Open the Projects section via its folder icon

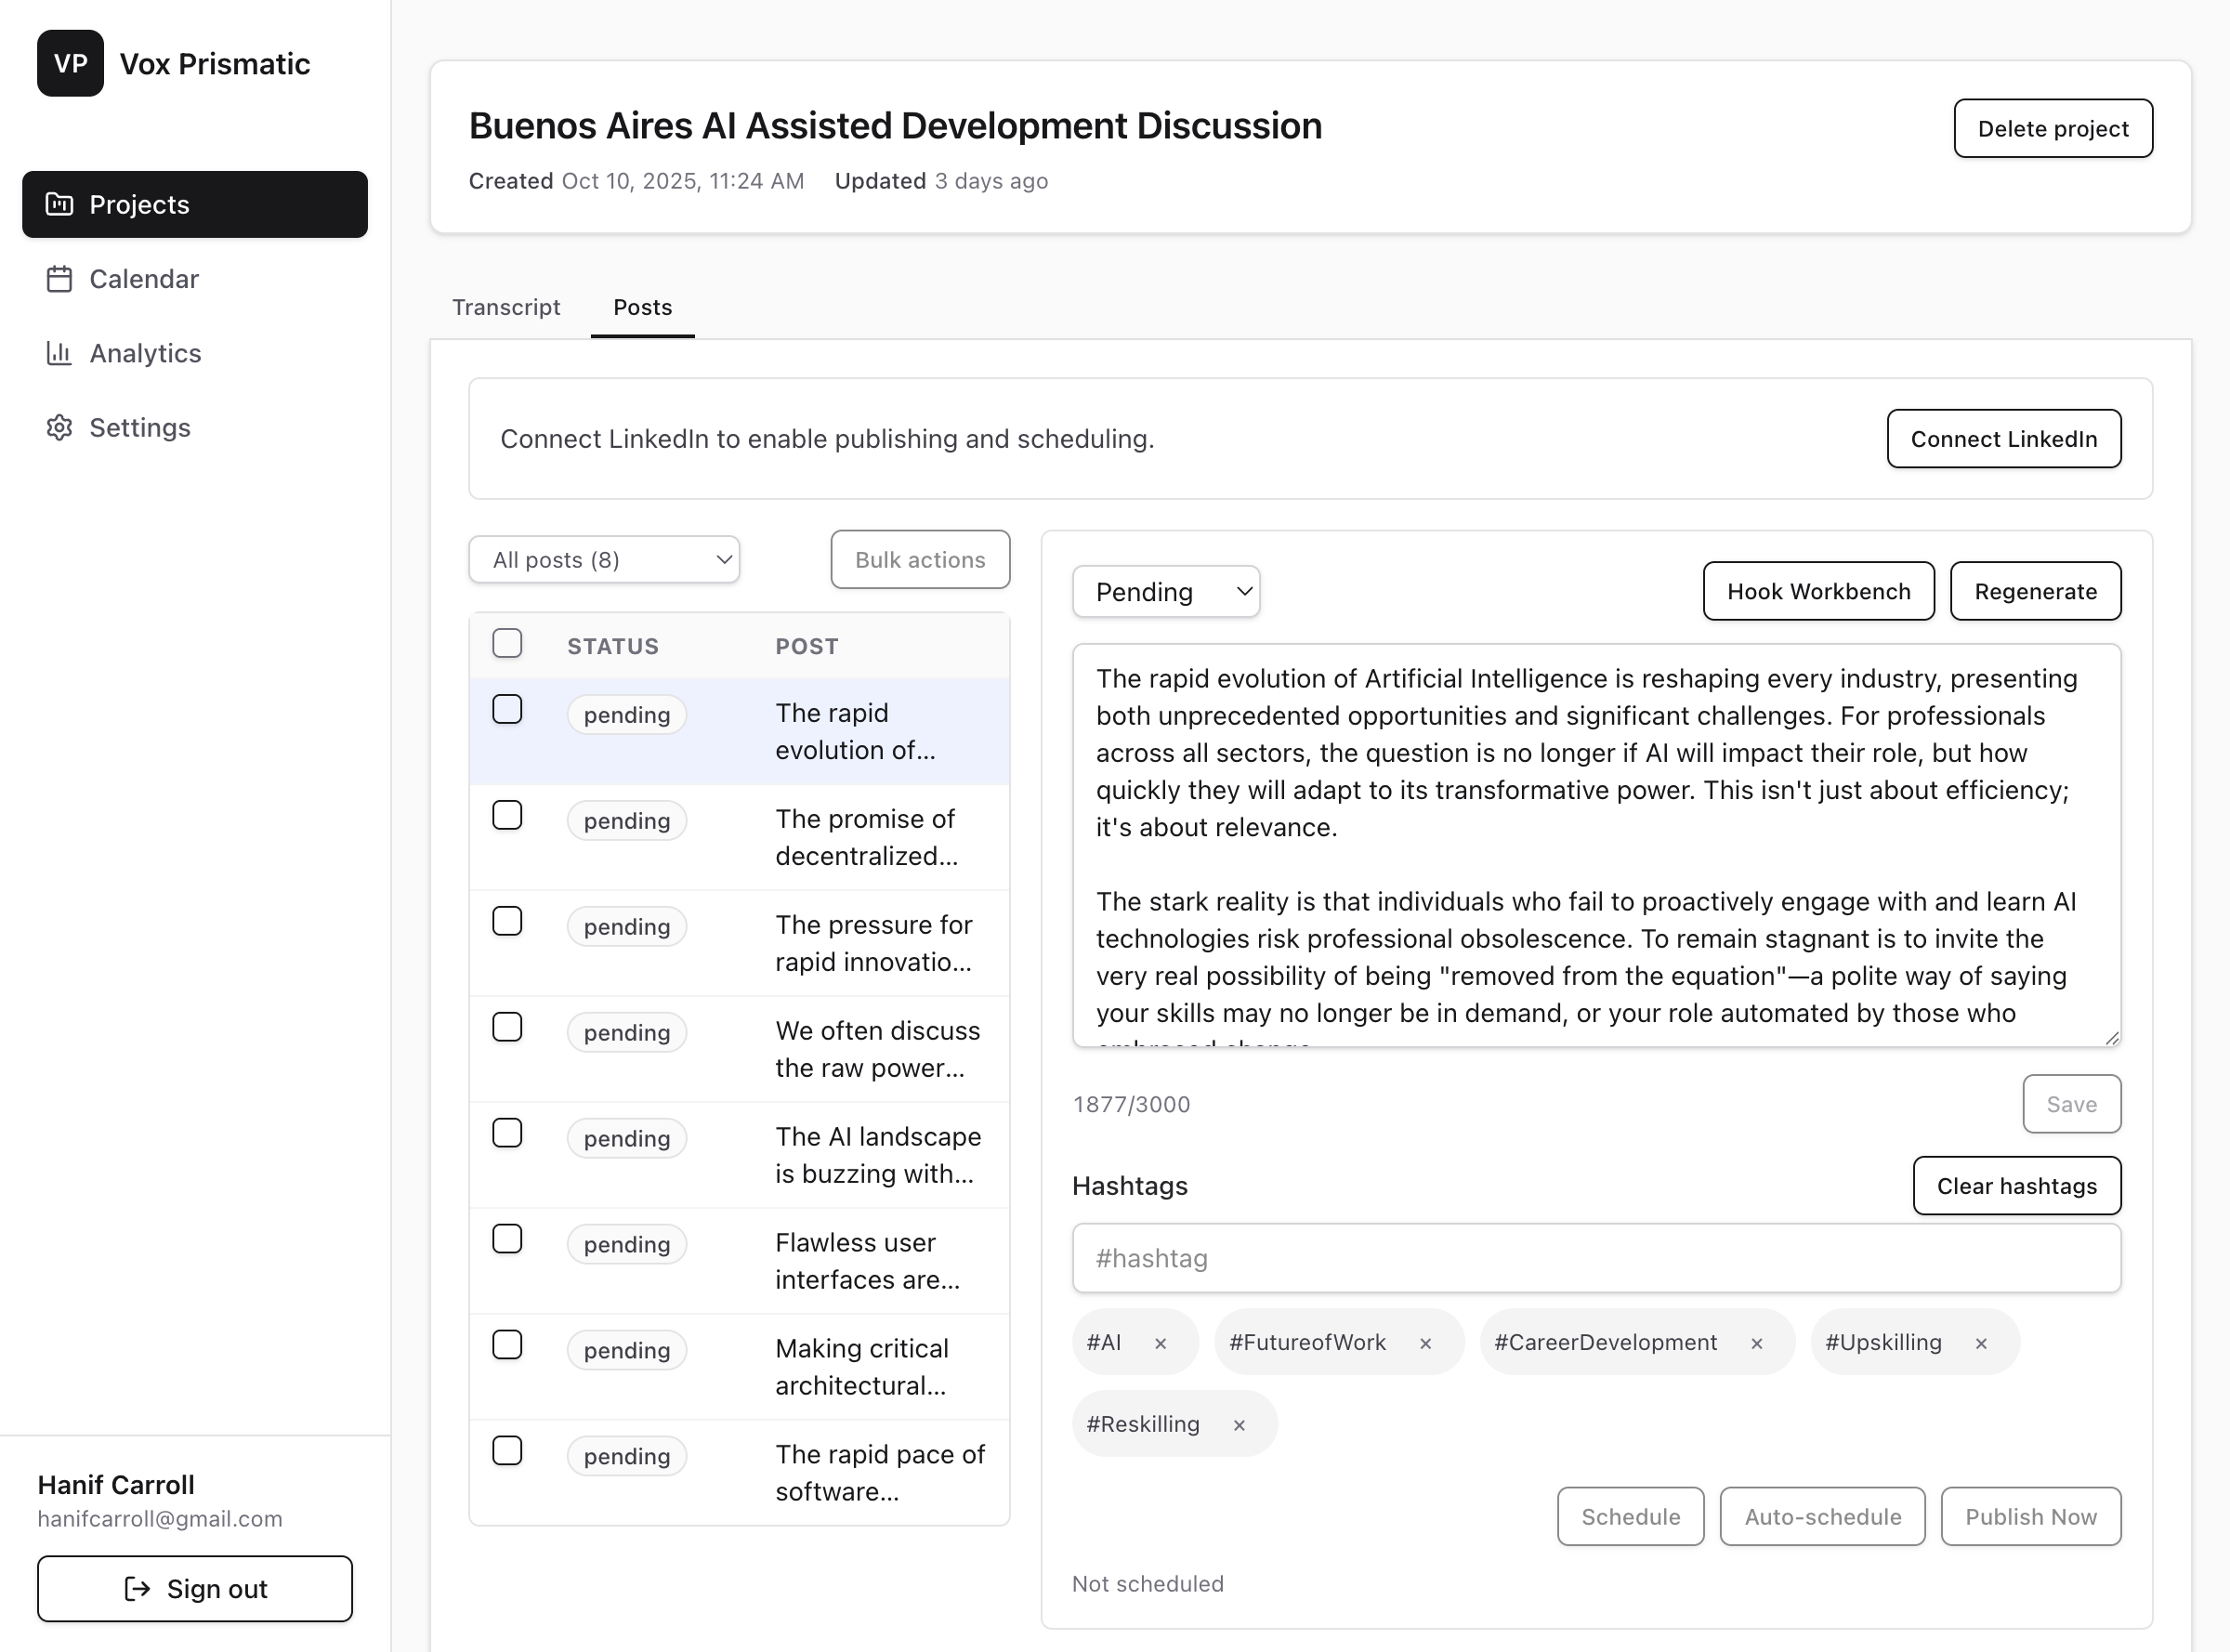(59, 204)
